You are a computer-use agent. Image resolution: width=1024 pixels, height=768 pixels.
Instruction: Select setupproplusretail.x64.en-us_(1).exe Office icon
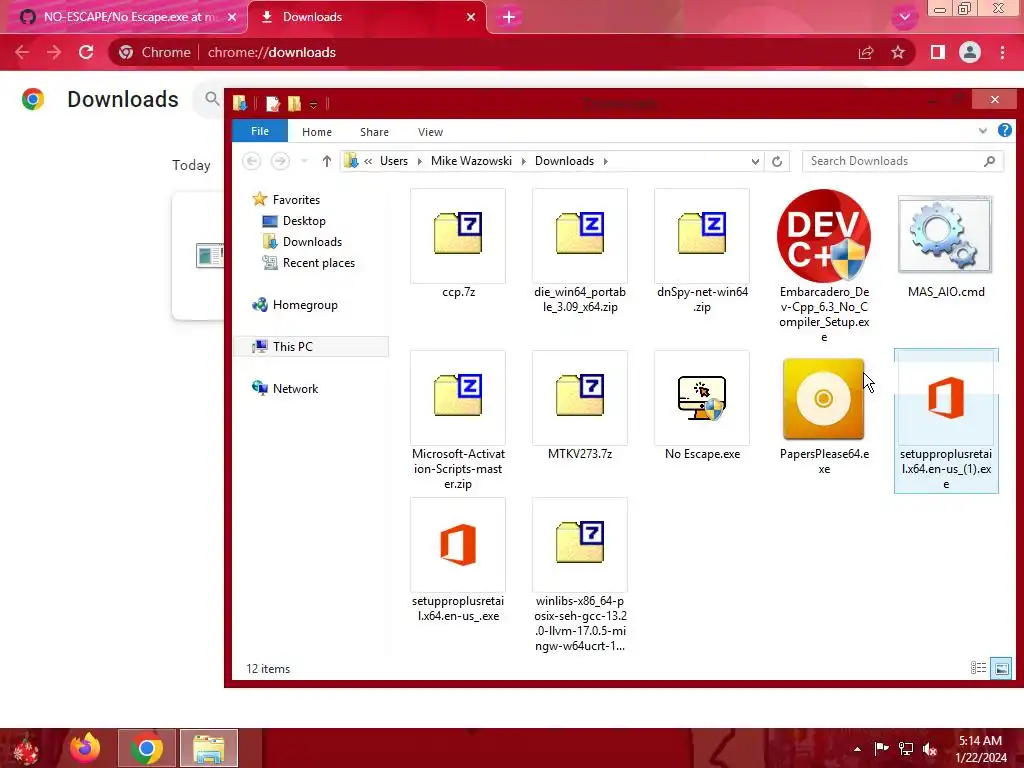[x=946, y=398]
